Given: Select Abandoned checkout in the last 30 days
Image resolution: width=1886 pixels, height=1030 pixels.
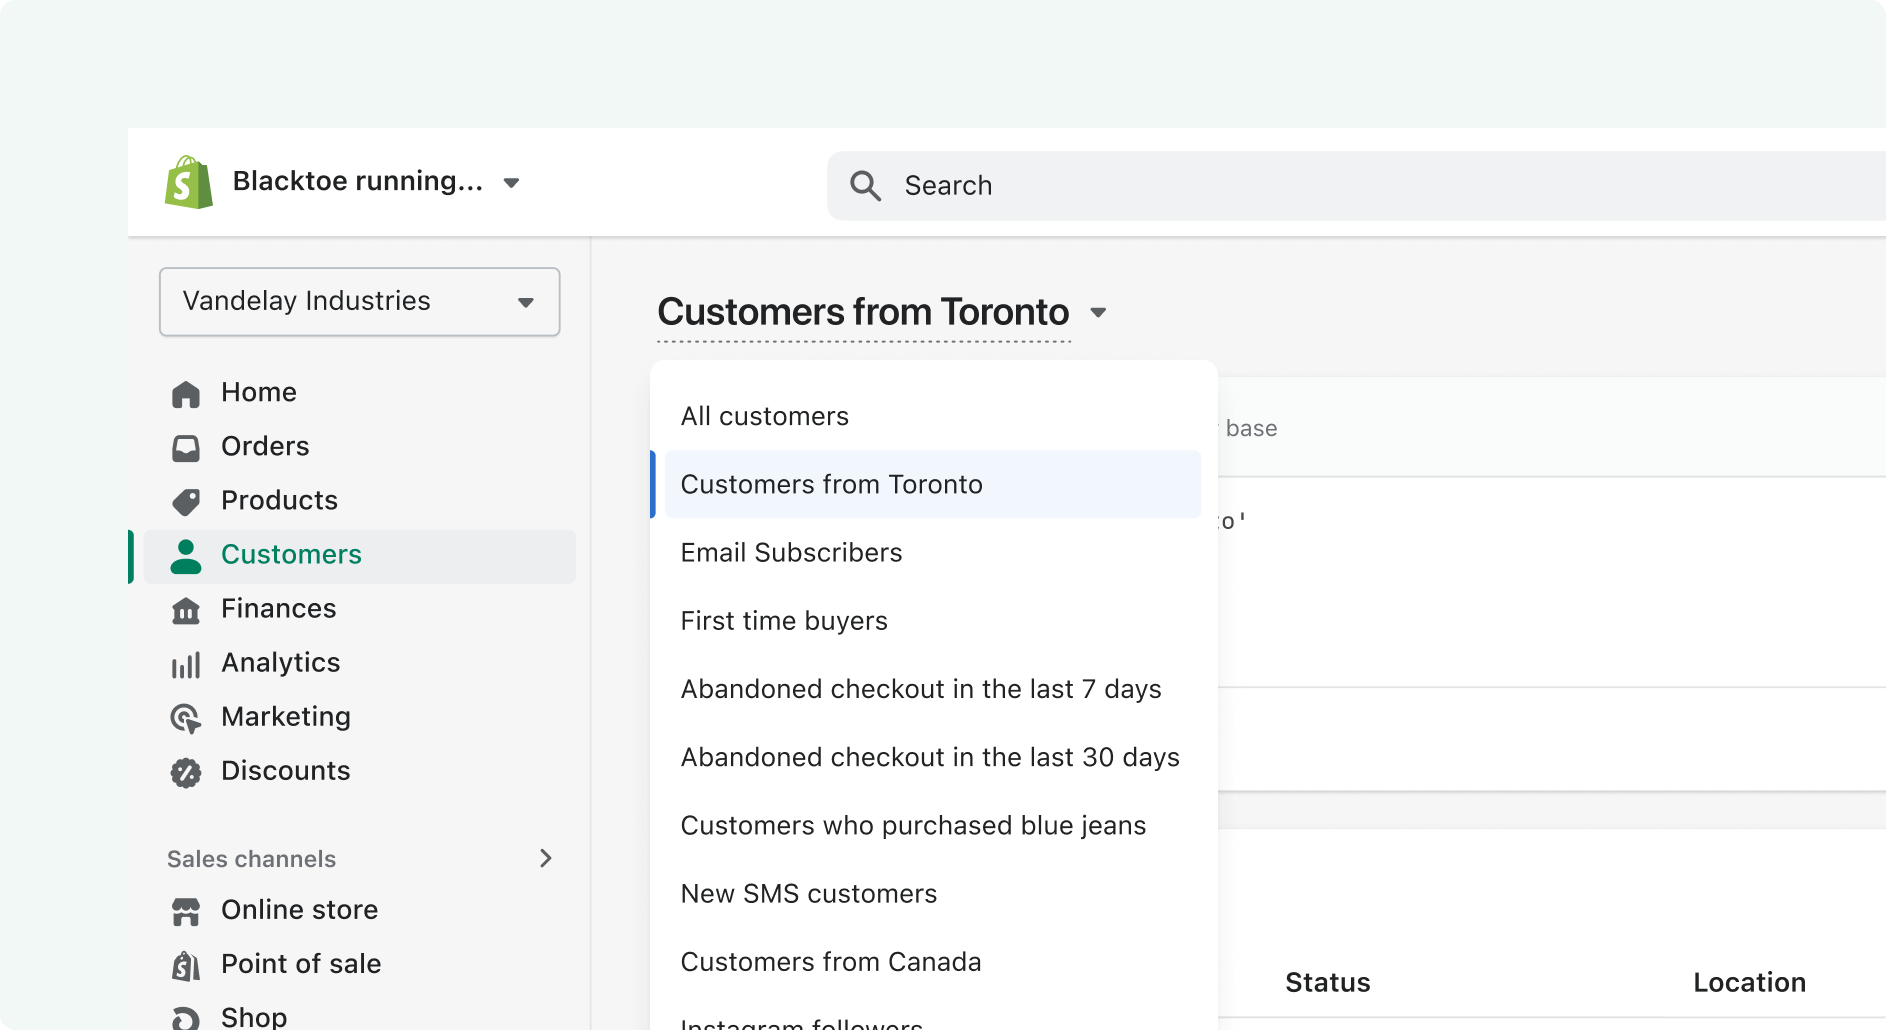Looking at the screenshot, I should [x=933, y=757].
